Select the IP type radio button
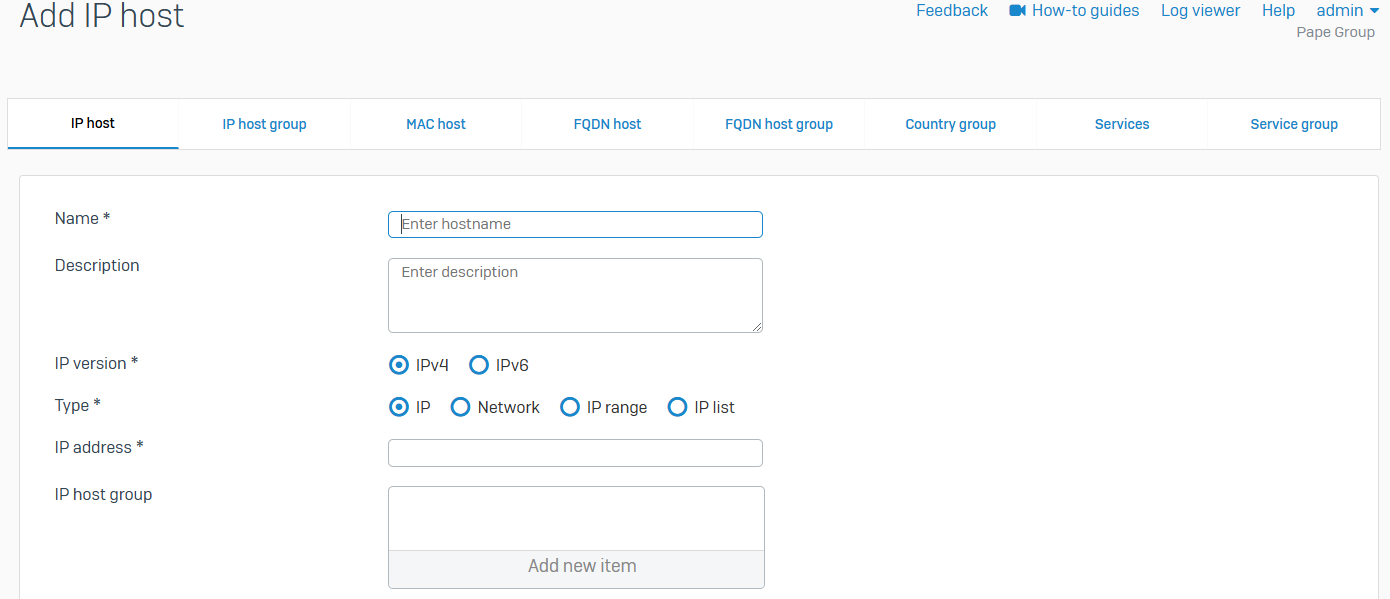Image resolution: width=1390 pixels, height=599 pixels. (399, 407)
